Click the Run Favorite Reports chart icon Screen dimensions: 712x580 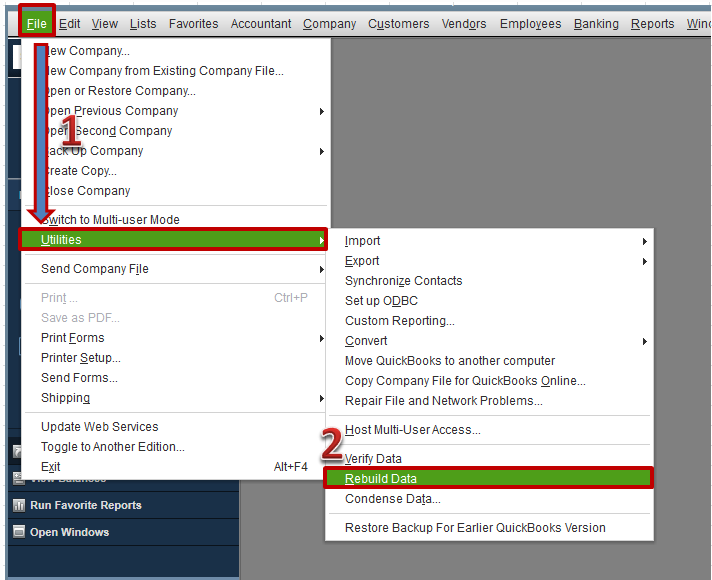pyautogui.click(x=19, y=505)
